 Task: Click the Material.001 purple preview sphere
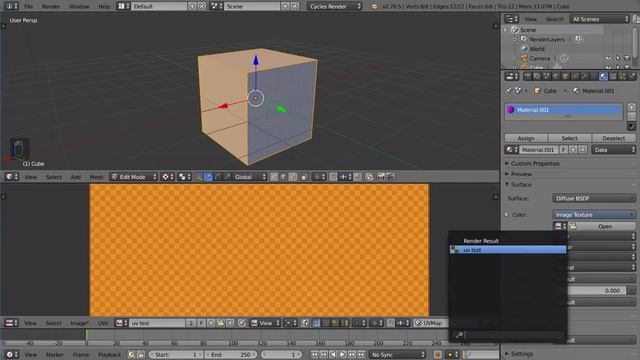pos(510,110)
